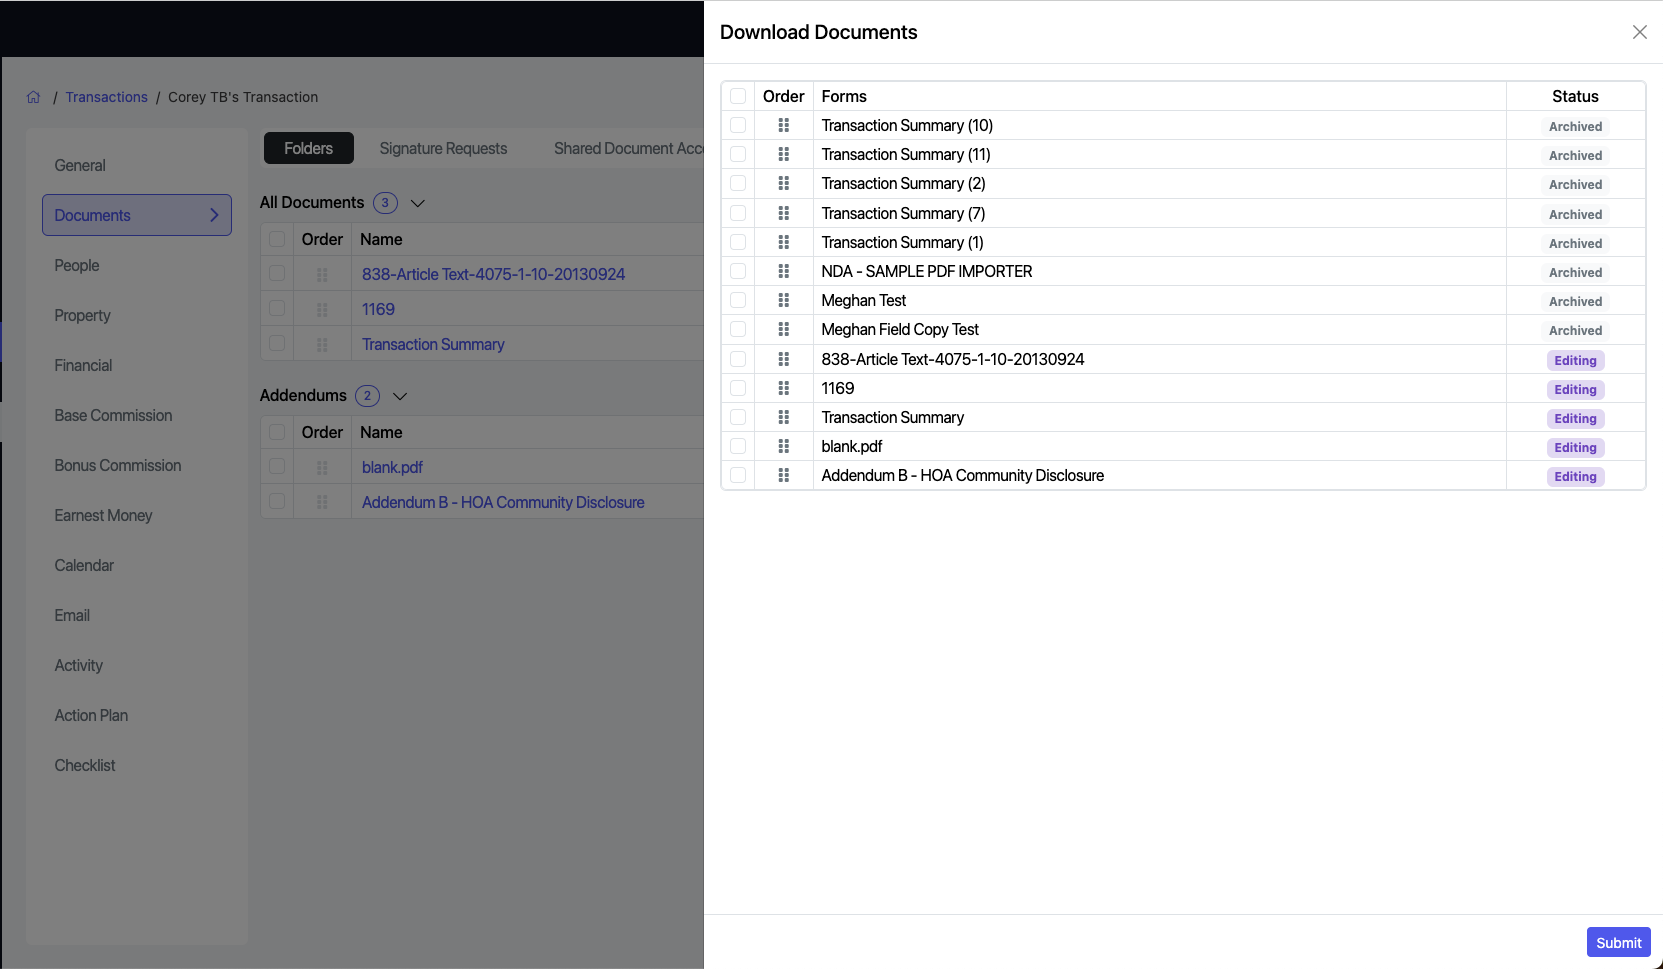Viewport: 1663px width, 969px height.
Task: Select checkbox for Meghan Field Copy Test
Action: (738, 329)
